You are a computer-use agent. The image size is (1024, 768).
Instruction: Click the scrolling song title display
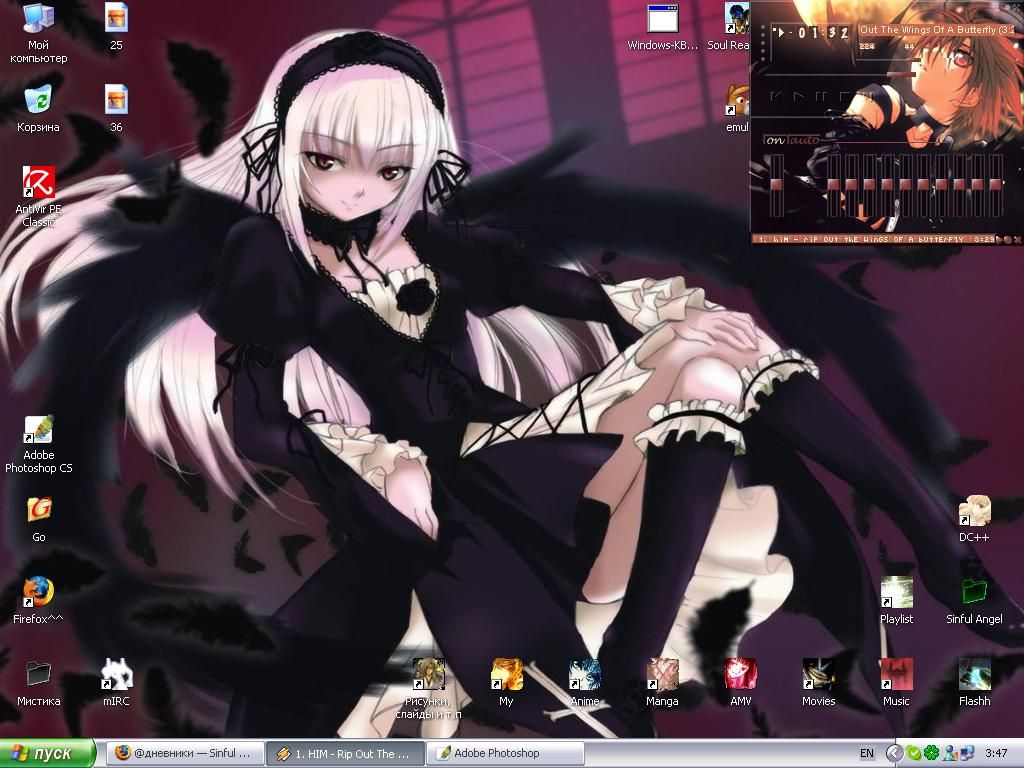click(936, 30)
